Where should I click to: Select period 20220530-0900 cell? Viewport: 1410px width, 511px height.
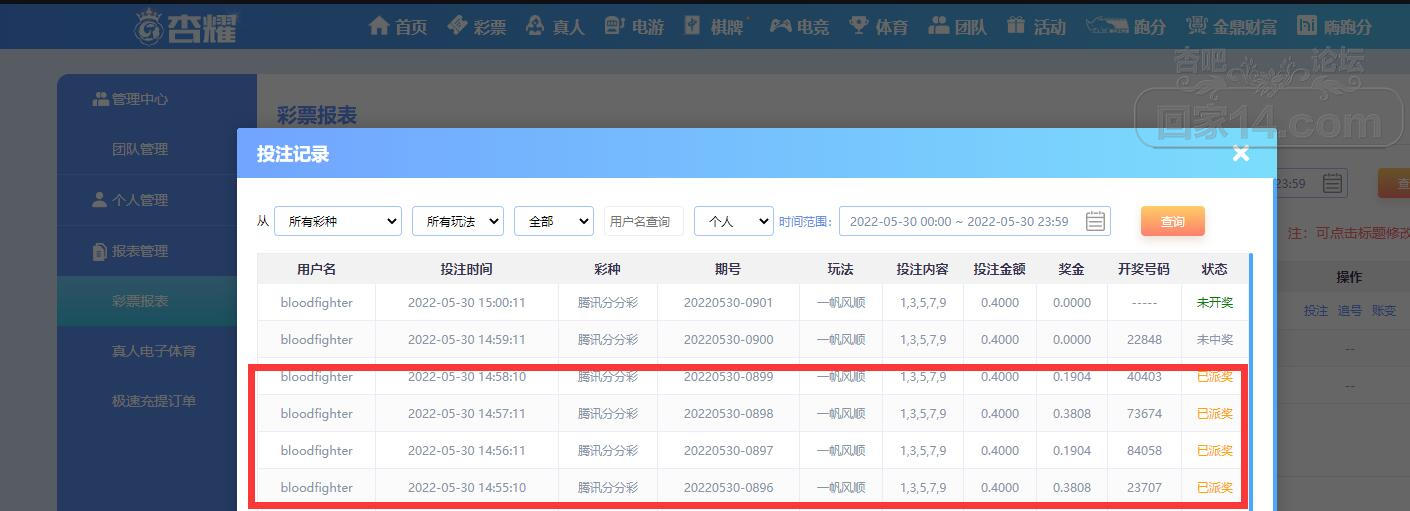coord(728,339)
